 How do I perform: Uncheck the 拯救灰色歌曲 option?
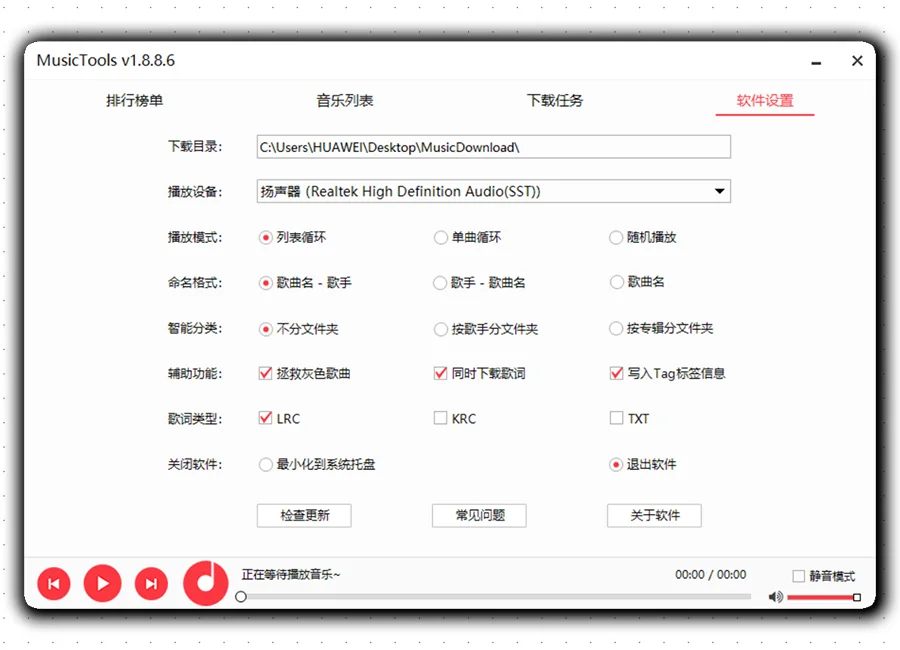[265, 373]
